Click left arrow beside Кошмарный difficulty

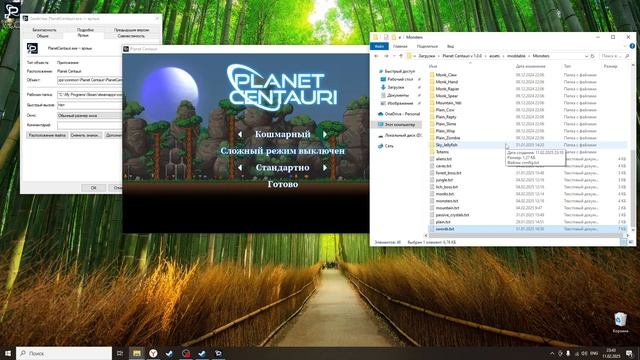pyautogui.click(x=240, y=134)
